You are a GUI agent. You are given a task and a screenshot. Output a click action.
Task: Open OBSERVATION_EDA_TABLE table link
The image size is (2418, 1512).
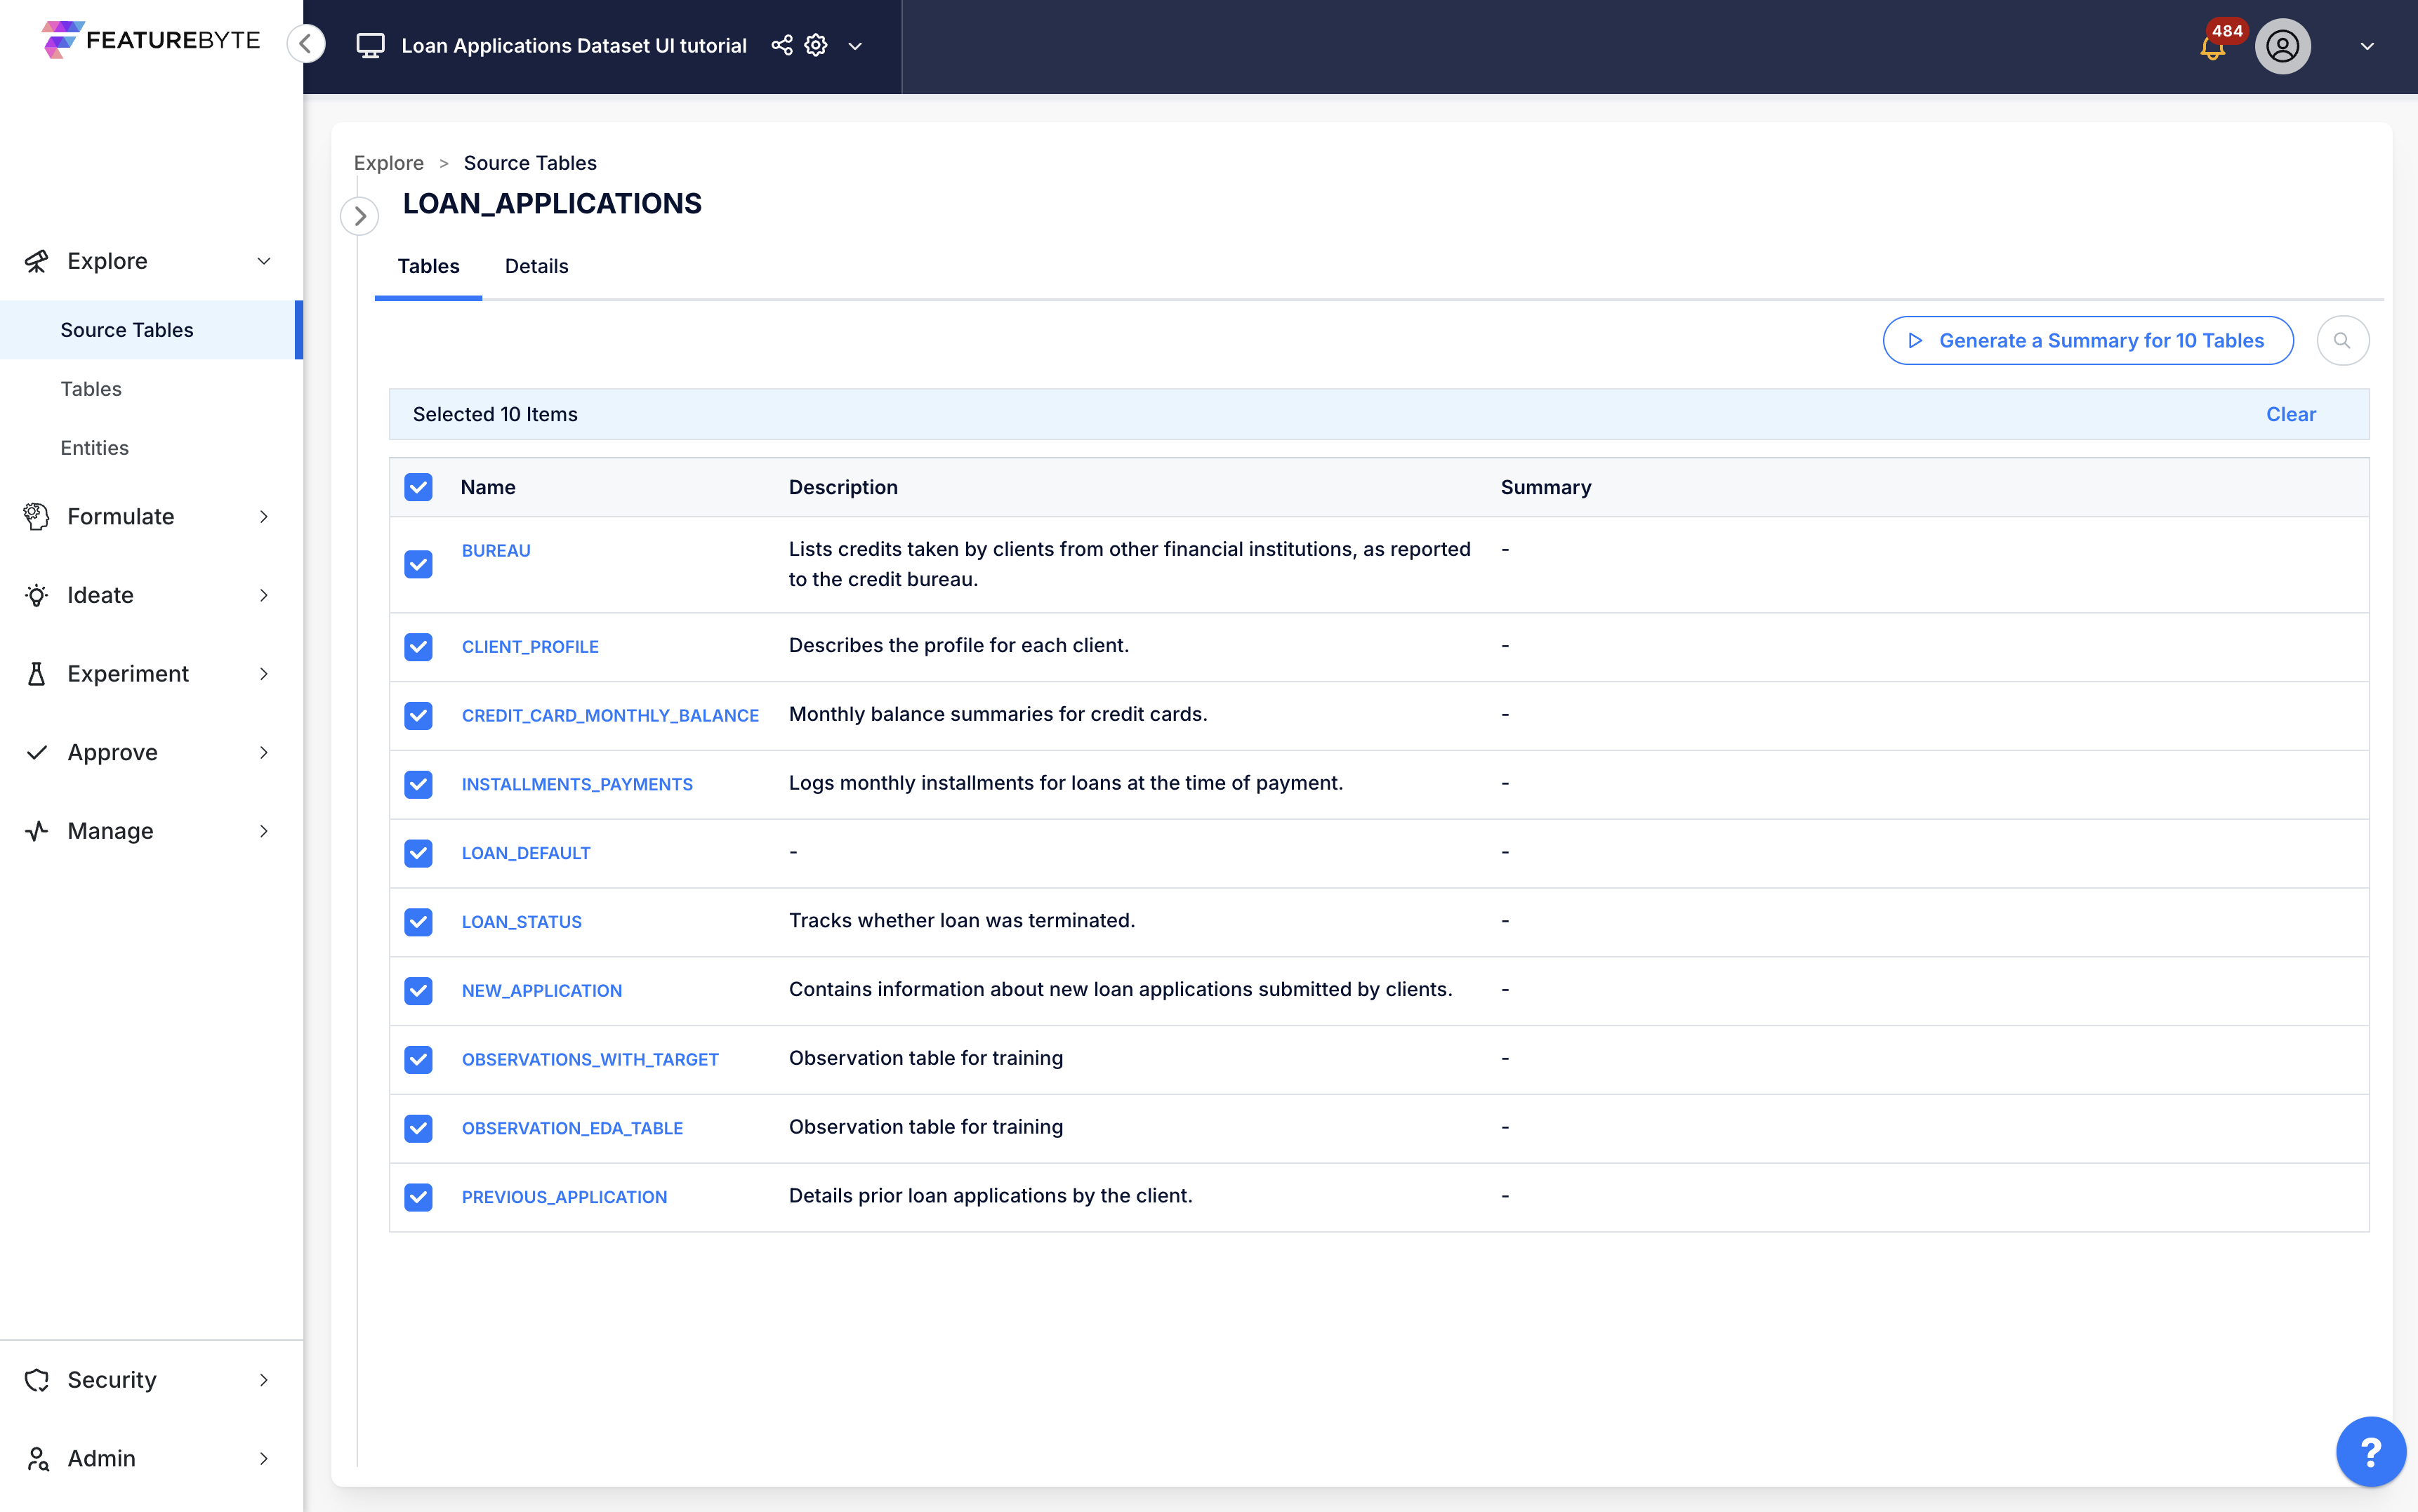(x=572, y=1129)
